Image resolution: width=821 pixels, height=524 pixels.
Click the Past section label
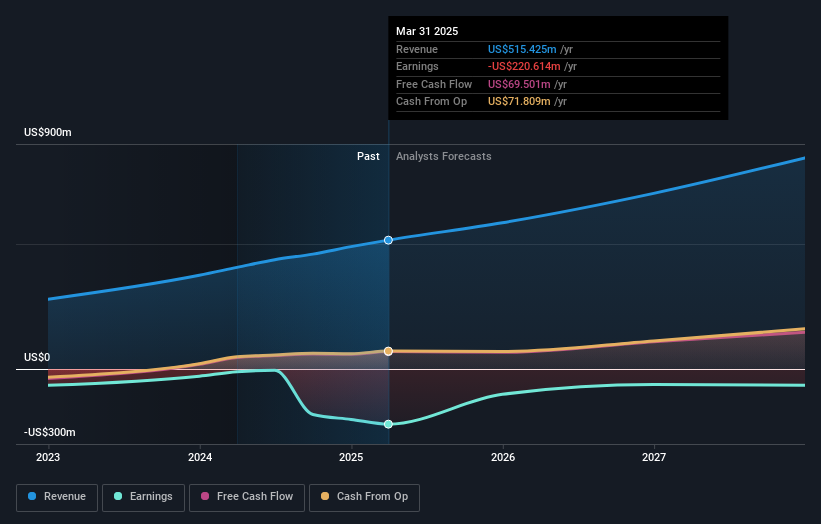[x=368, y=157]
